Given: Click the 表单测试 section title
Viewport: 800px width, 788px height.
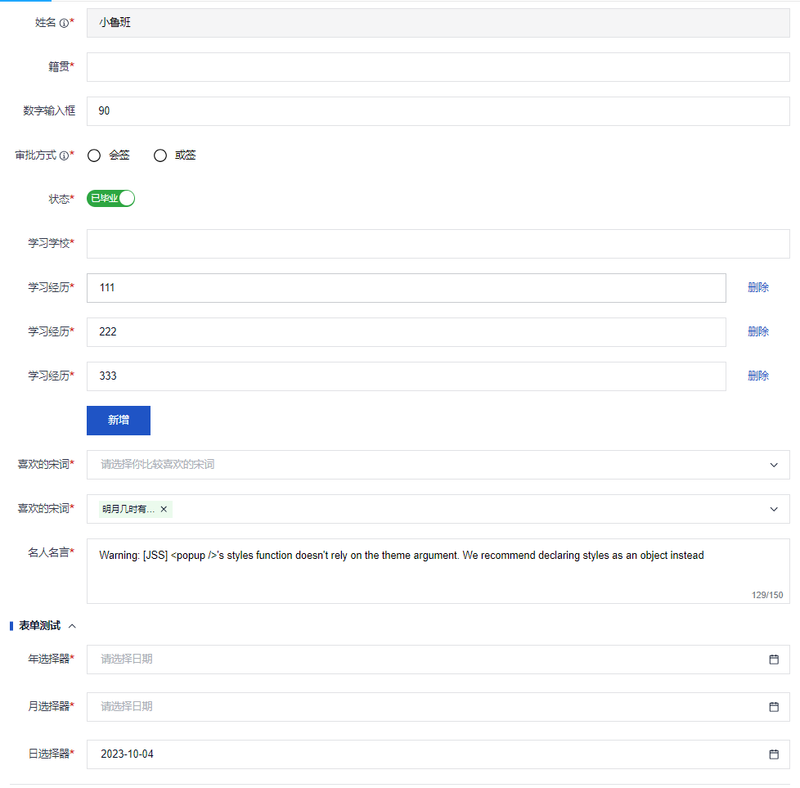Looking at the screenshot, I should [40, 626].
